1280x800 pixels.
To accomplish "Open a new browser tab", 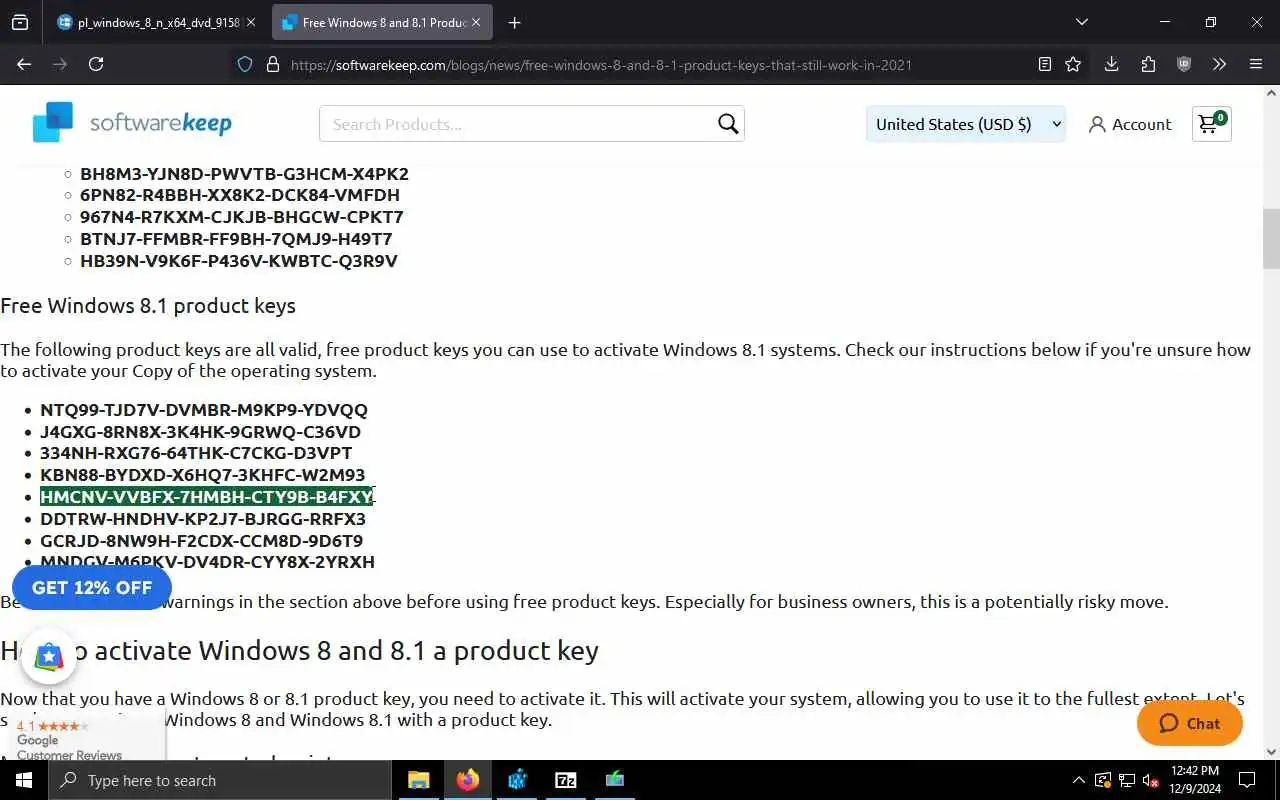I will click(514, 22).
